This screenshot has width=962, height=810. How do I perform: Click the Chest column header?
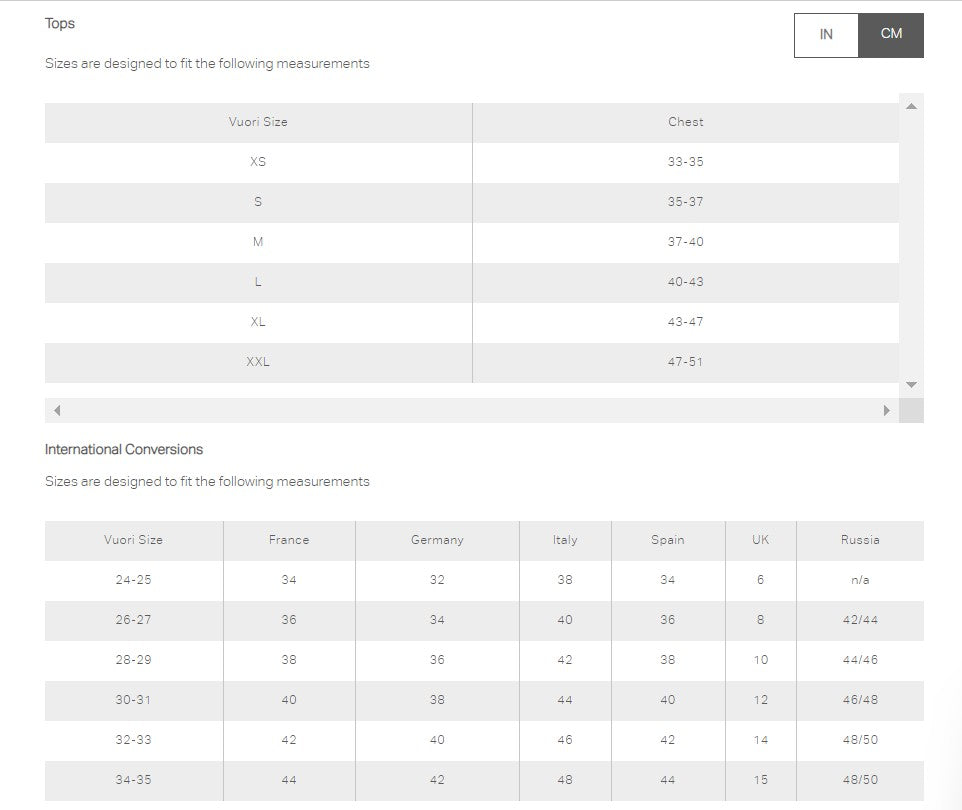(685, 122)
